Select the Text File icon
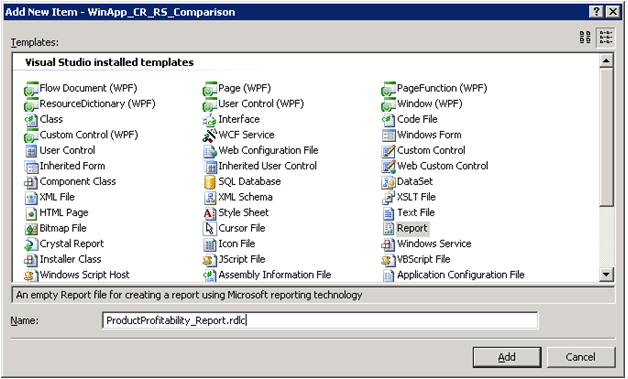 (x=388, y=213)
